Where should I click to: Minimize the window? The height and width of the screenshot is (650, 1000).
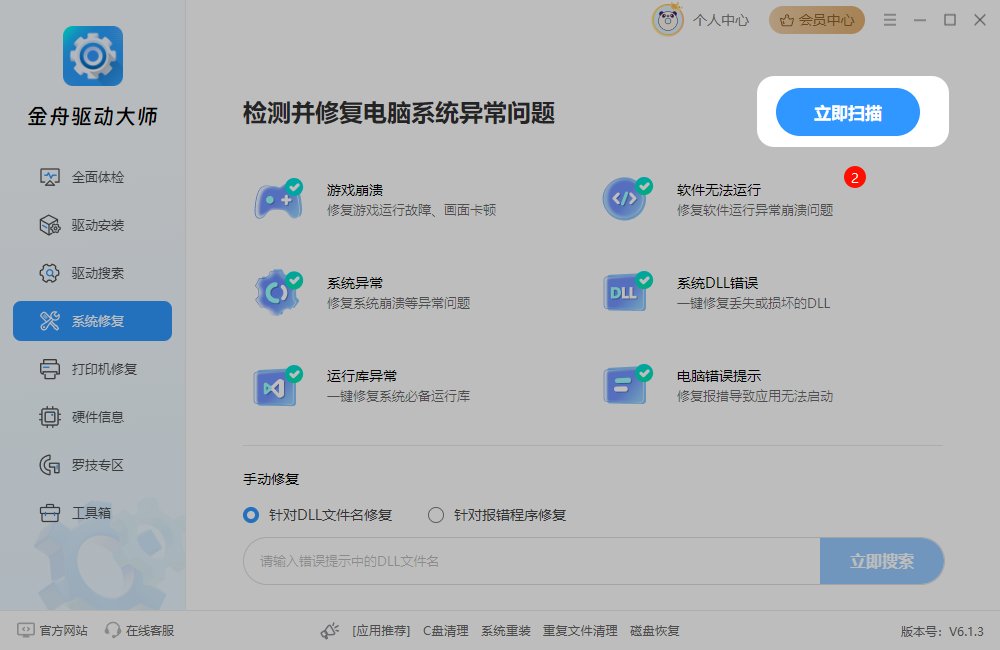pyautogui.click(x=920, y=20)
